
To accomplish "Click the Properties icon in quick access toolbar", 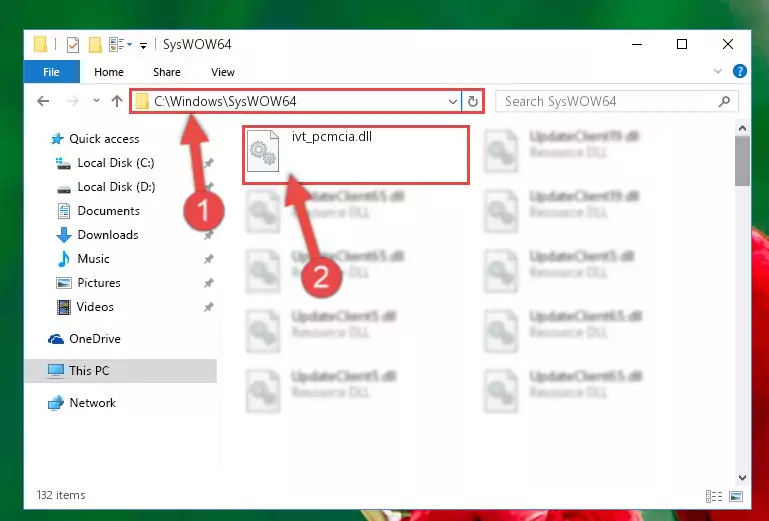I will (x=73, y=45).
